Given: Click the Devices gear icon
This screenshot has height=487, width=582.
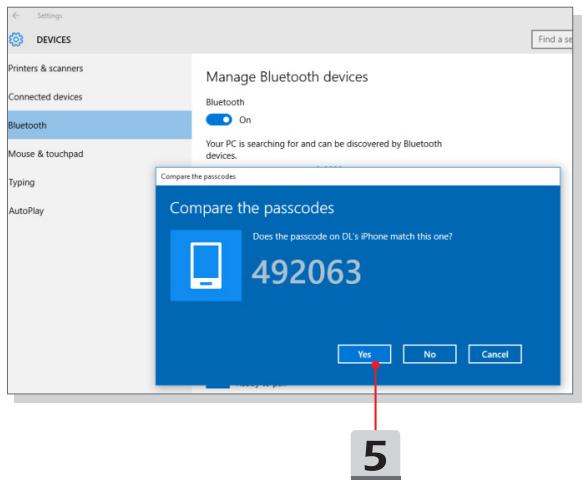Looking at the screenshot, I should pos(16,39).
